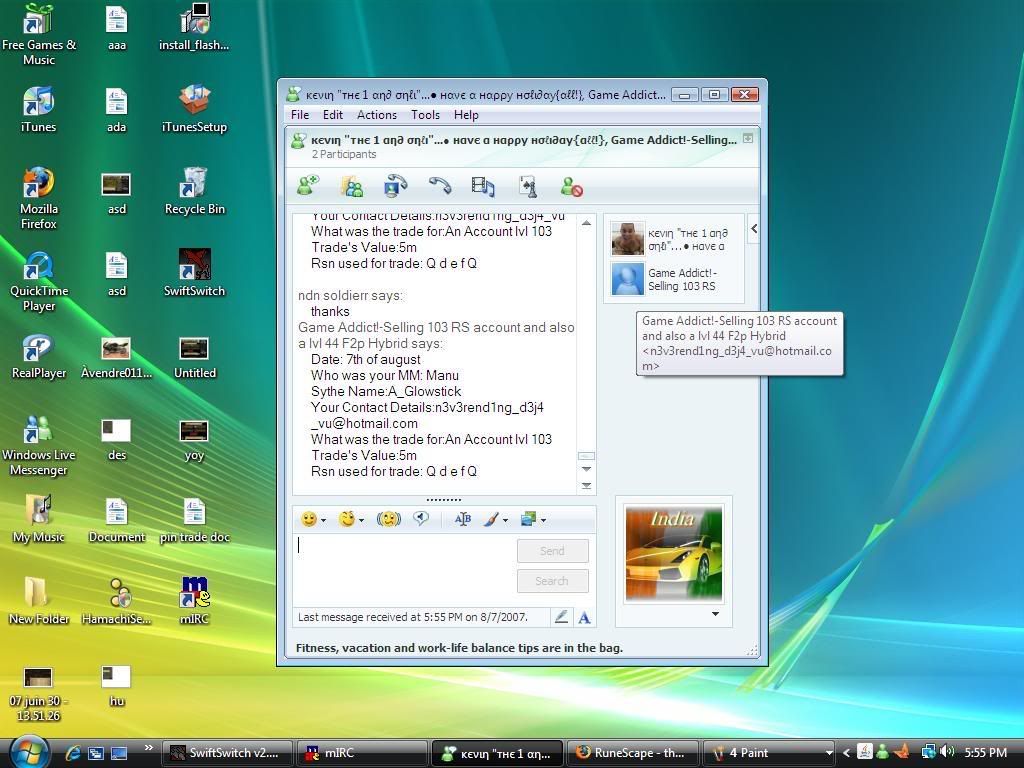1024x768 pixels.
Task: Select the iTunes desktop shortcut
Action: (39, 109)
